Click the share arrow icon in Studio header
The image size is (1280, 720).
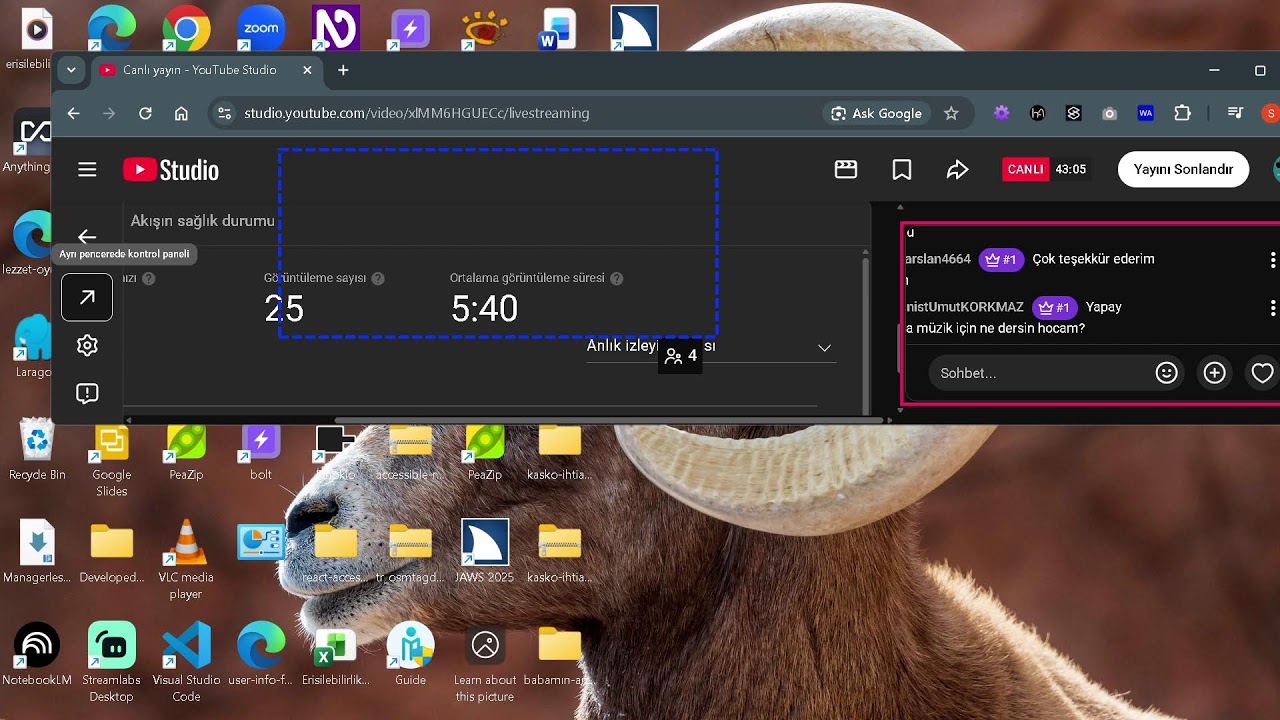coord(957,170)
